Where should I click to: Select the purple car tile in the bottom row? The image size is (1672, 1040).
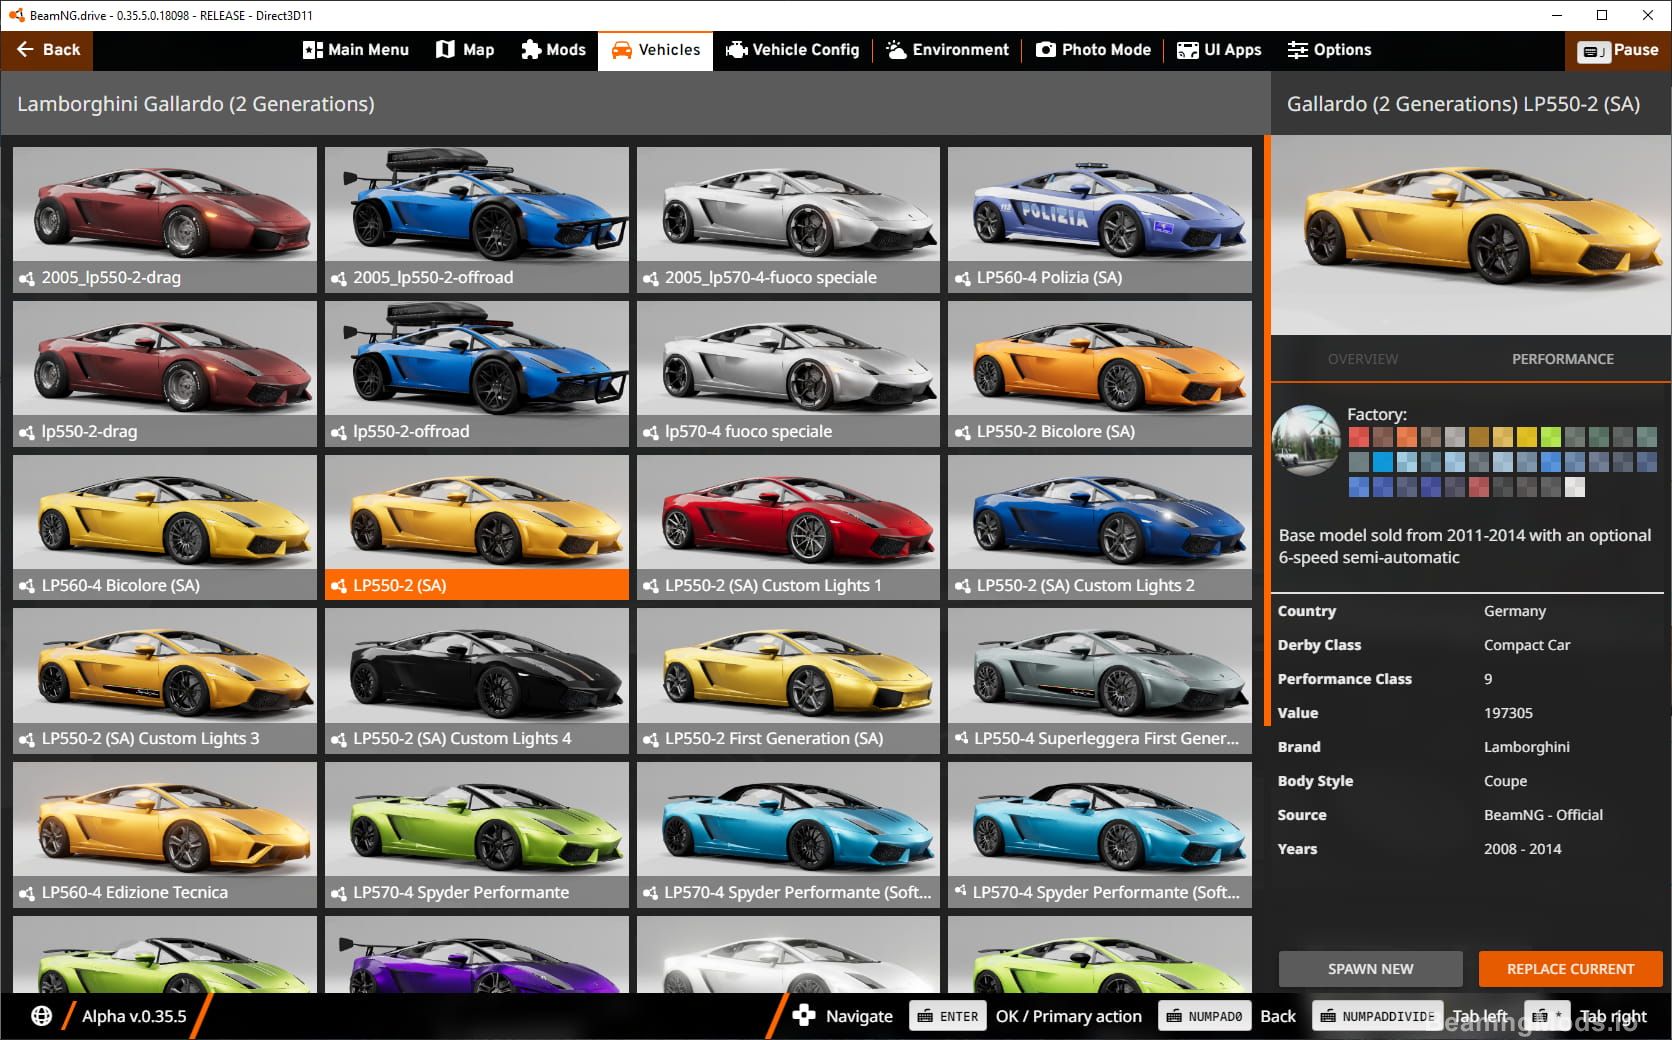477,955
